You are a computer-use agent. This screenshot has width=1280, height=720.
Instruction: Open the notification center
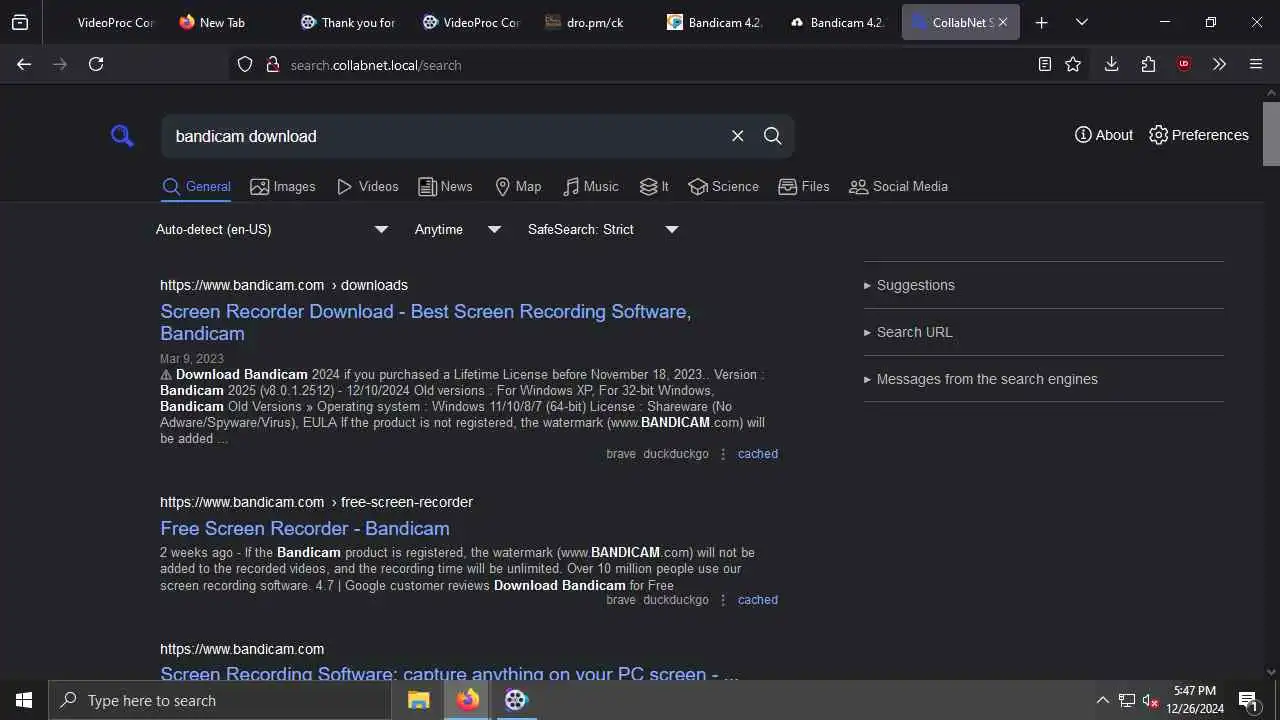[1249, 700]
